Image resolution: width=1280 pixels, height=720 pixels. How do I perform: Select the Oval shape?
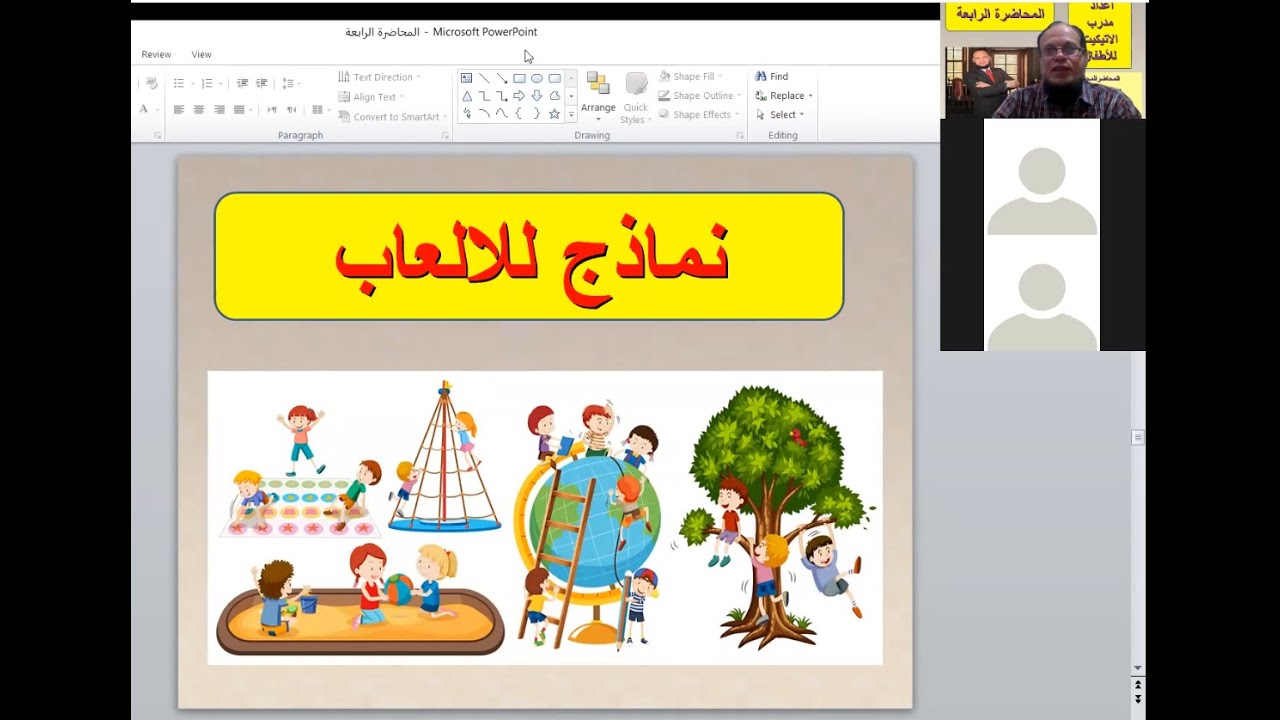click(x=537, y=78)
